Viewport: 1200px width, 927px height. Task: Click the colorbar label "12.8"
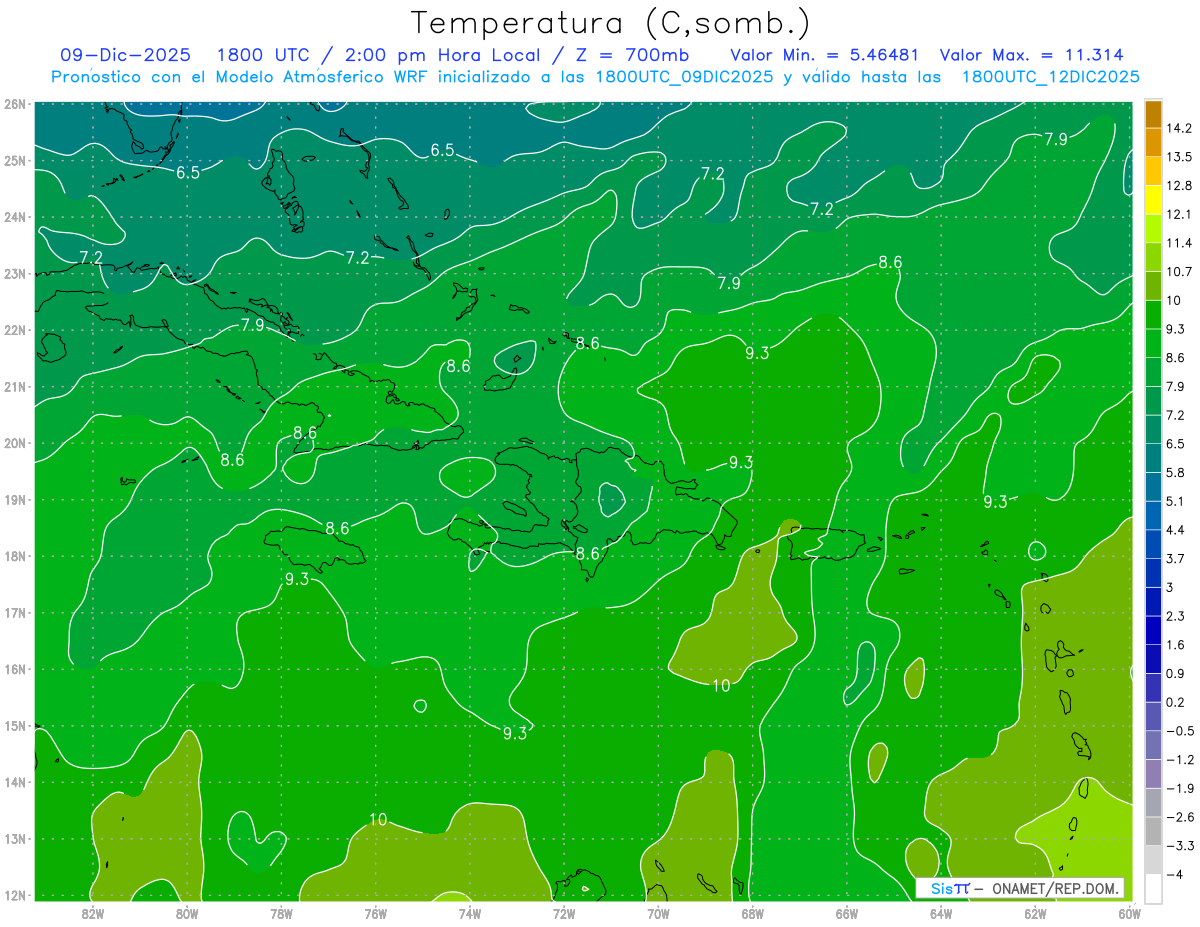click(x=1179, y=185)
